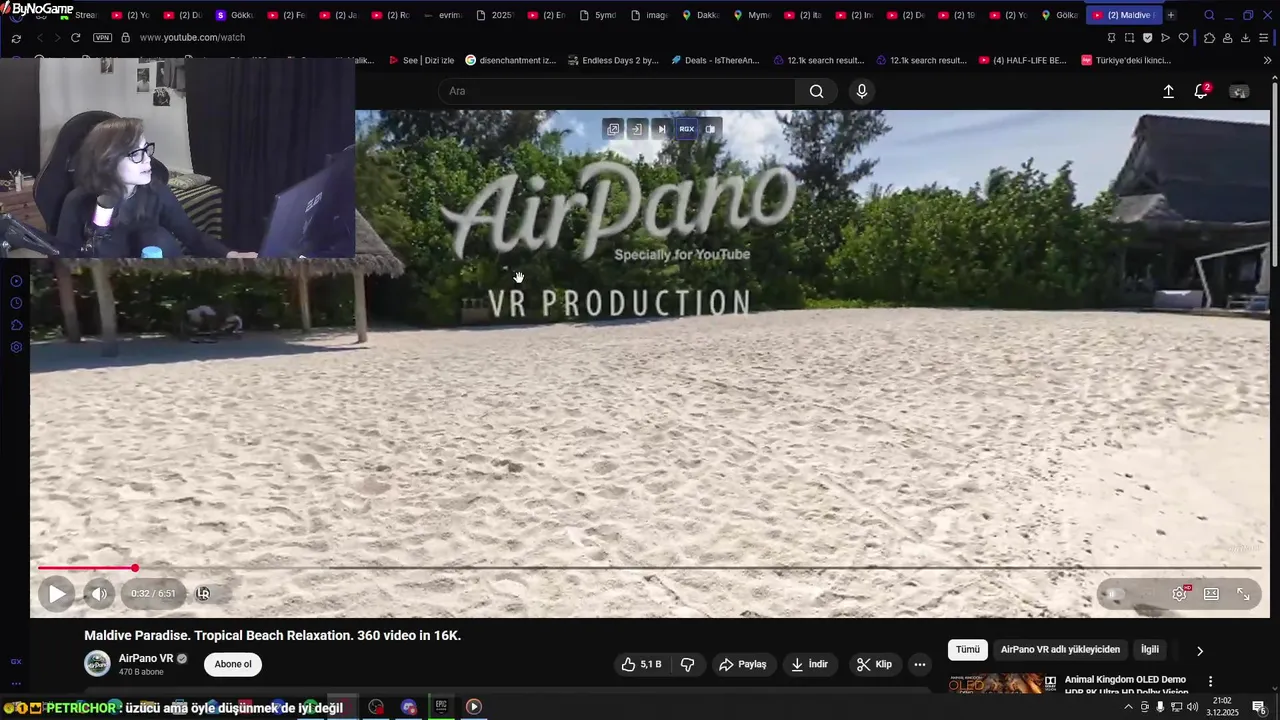Mute the video volume speaker icon

98,594
